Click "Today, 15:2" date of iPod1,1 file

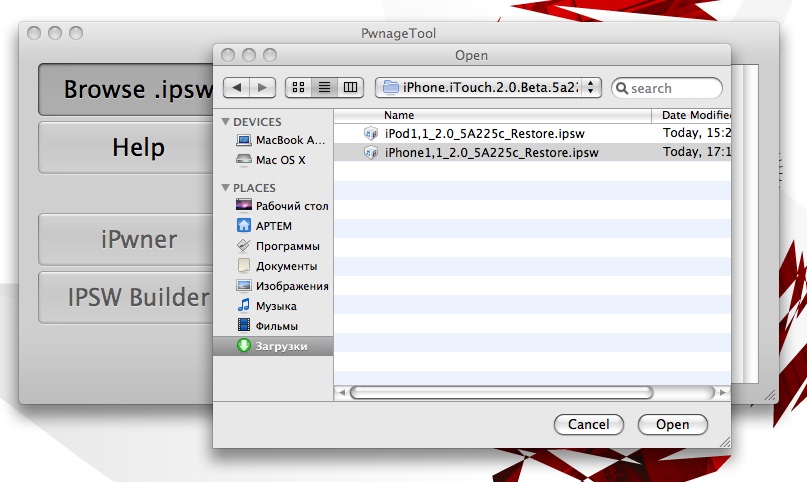697,133
